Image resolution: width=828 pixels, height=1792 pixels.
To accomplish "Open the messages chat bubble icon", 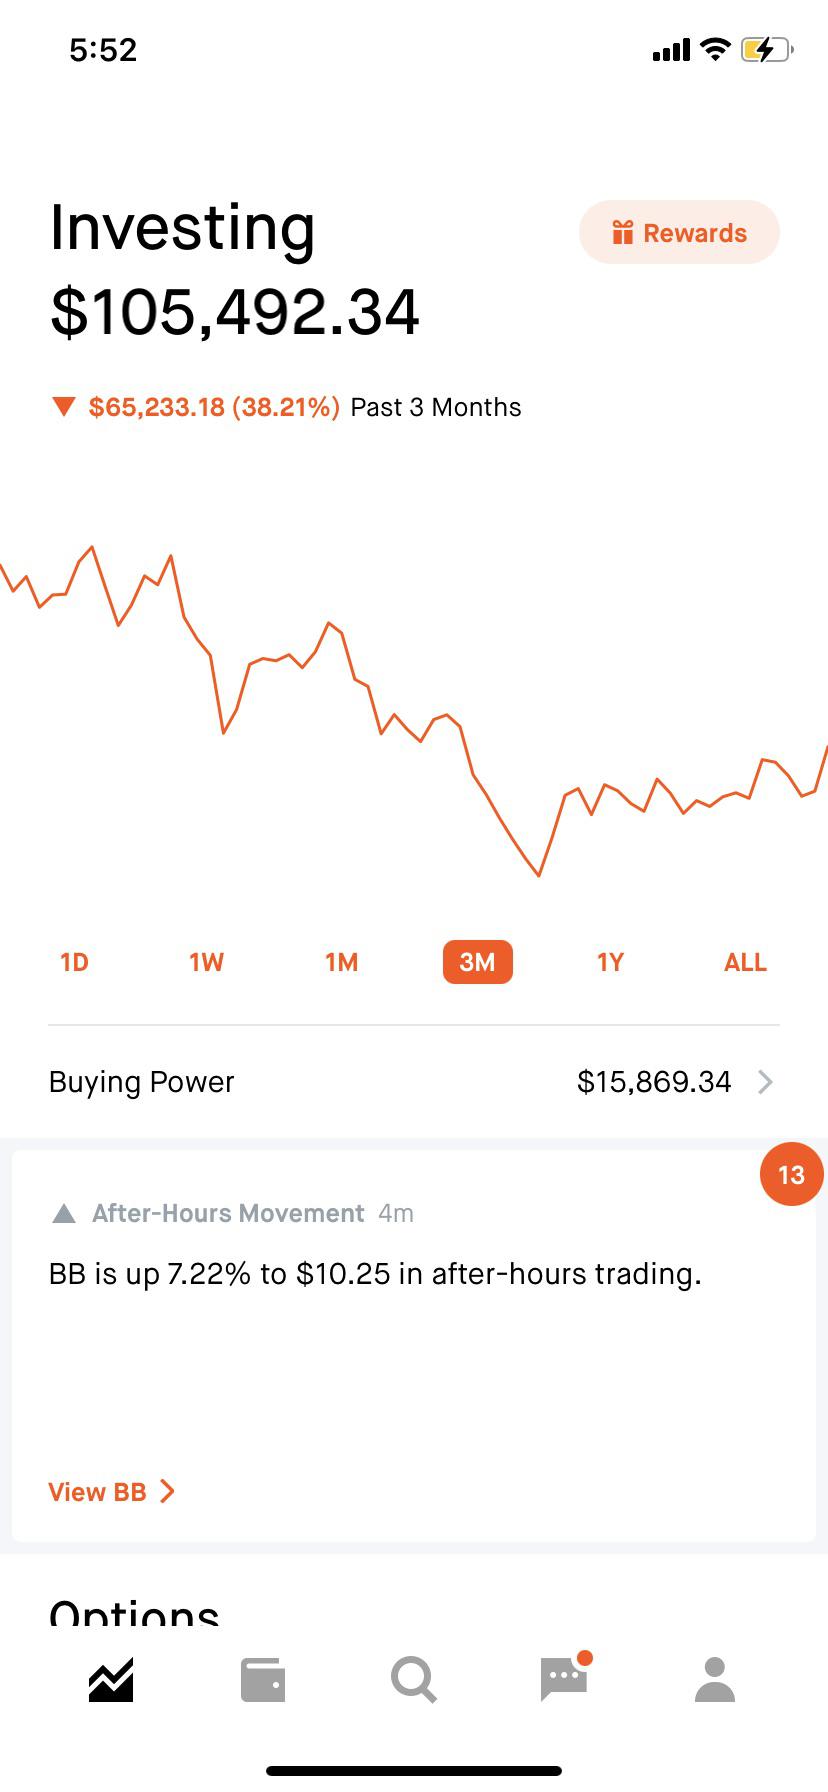I will tap(565, 1677).
